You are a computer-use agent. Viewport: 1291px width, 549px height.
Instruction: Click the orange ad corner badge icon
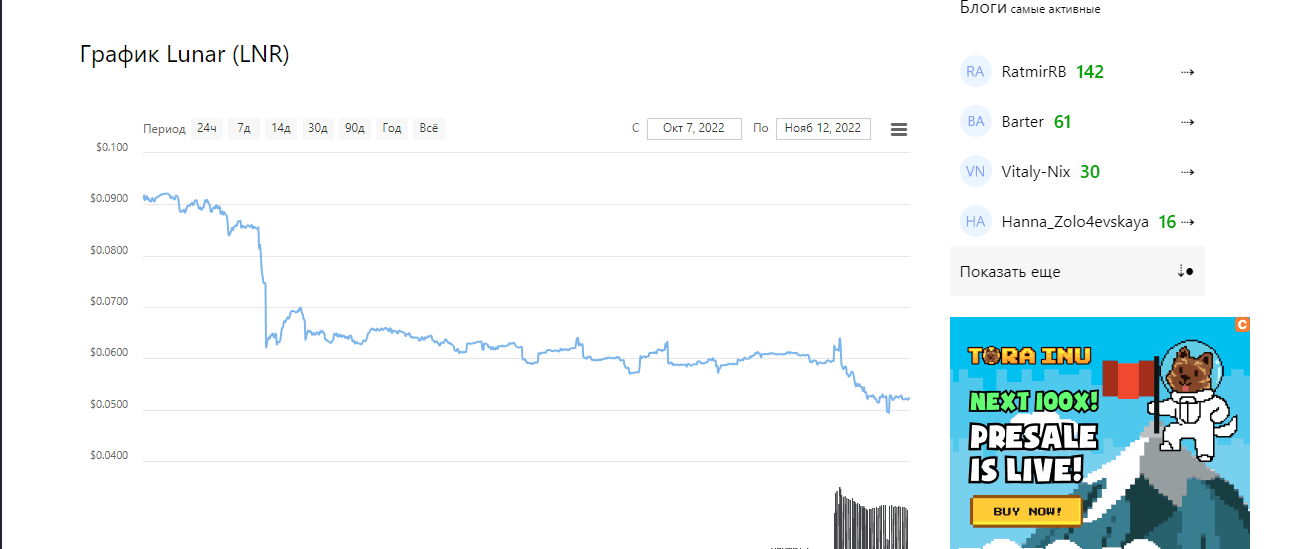click(x=1242, y=325)
